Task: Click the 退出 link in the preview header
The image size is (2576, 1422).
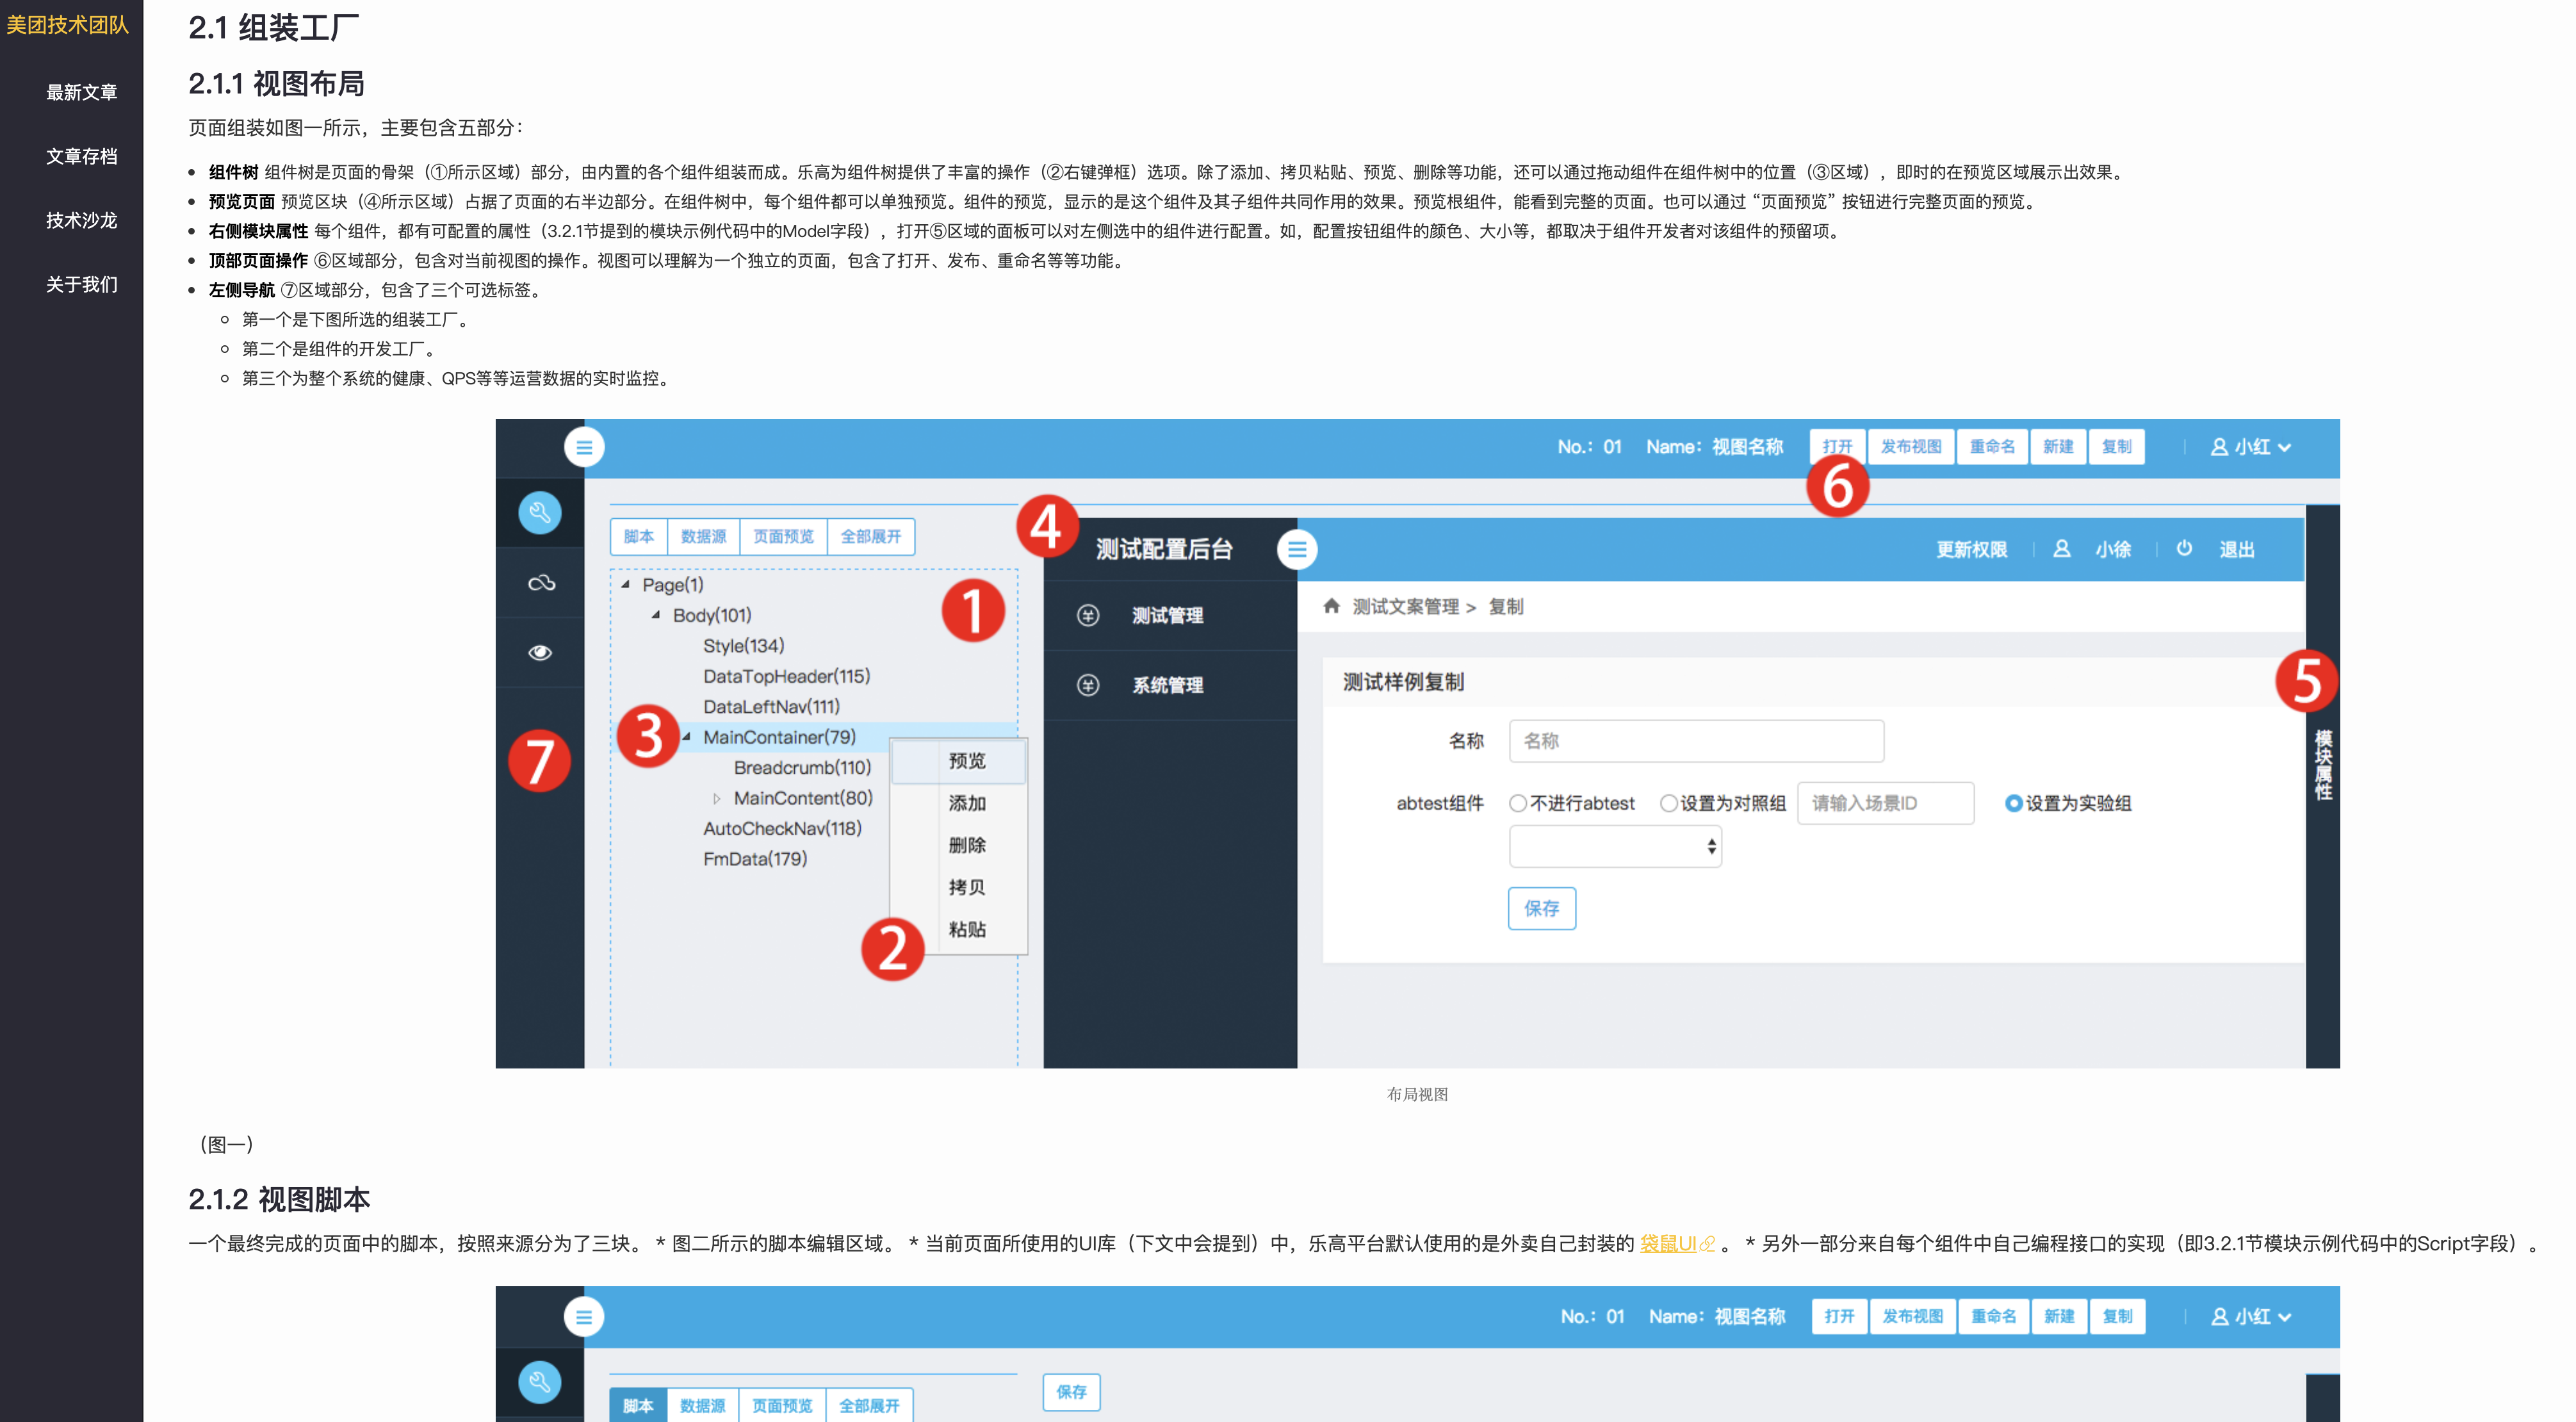Action: pos(2237,549)
